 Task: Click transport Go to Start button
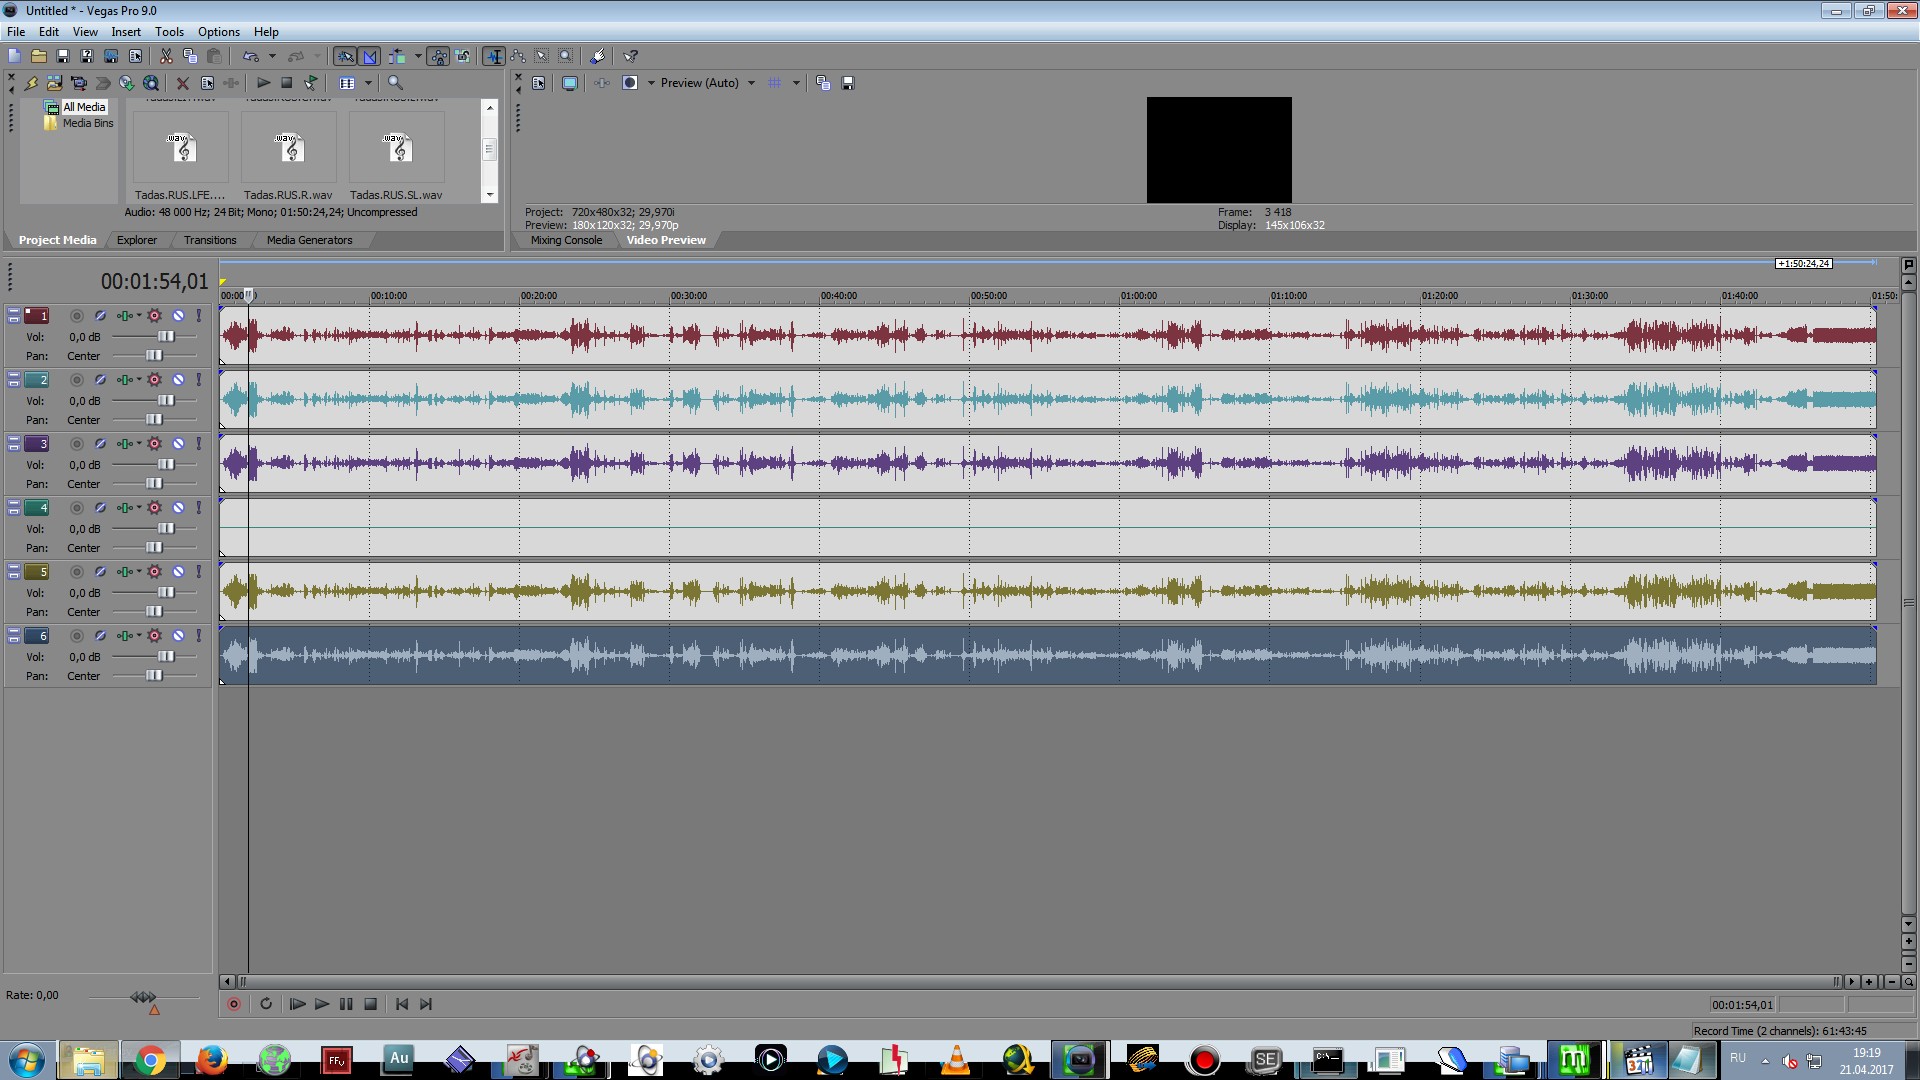402,1004
